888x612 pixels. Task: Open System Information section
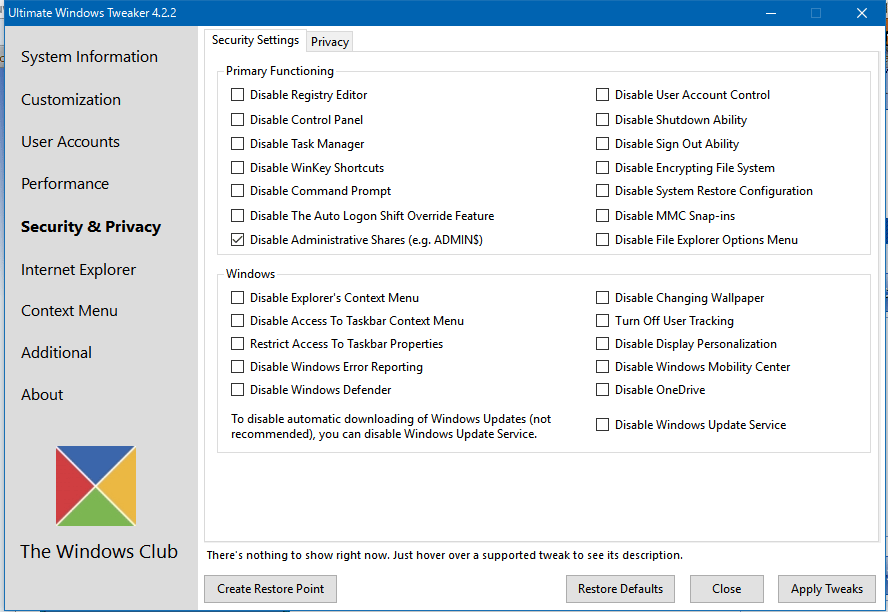coord(89,57)
